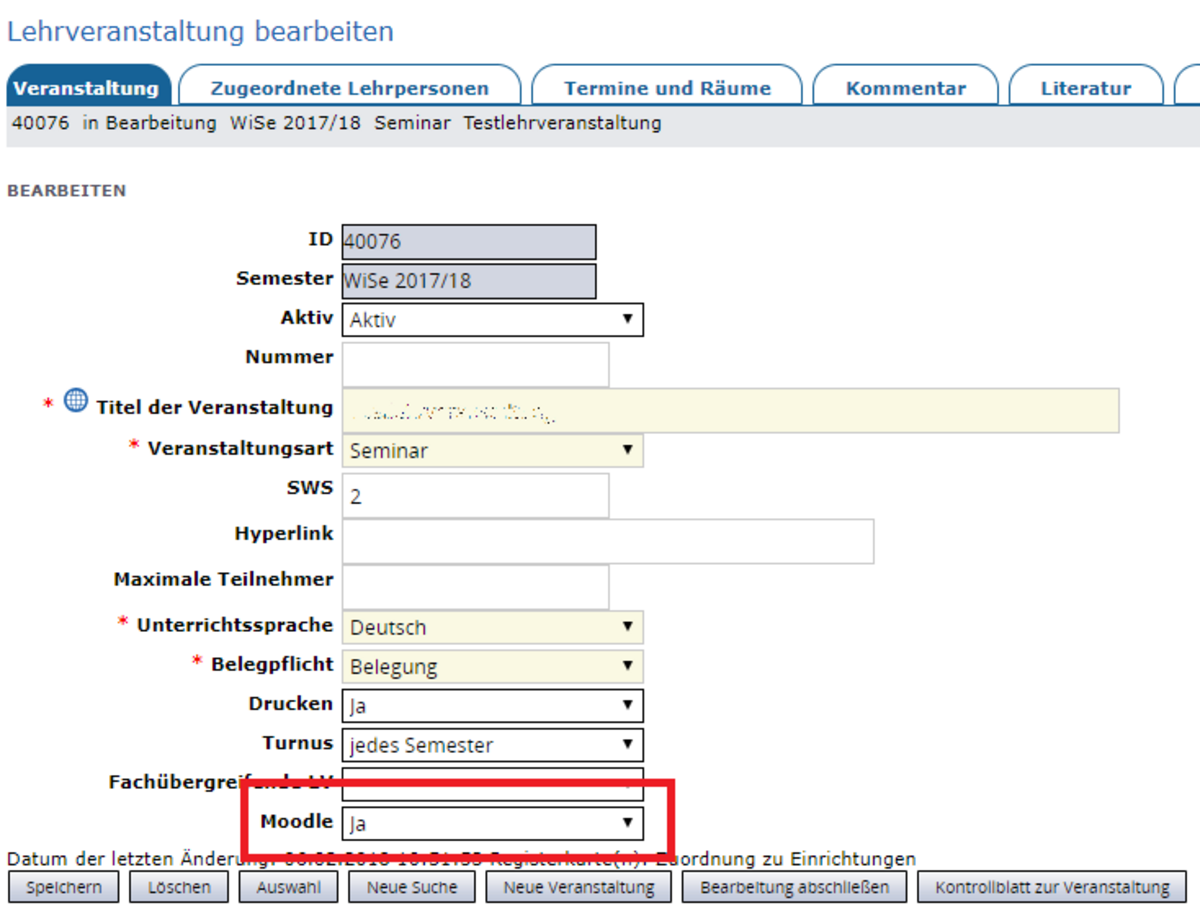The width and height of the screenshot is (1200, 921).
Task: Expand the Belegpflicht dropdown
Action: 492,666
